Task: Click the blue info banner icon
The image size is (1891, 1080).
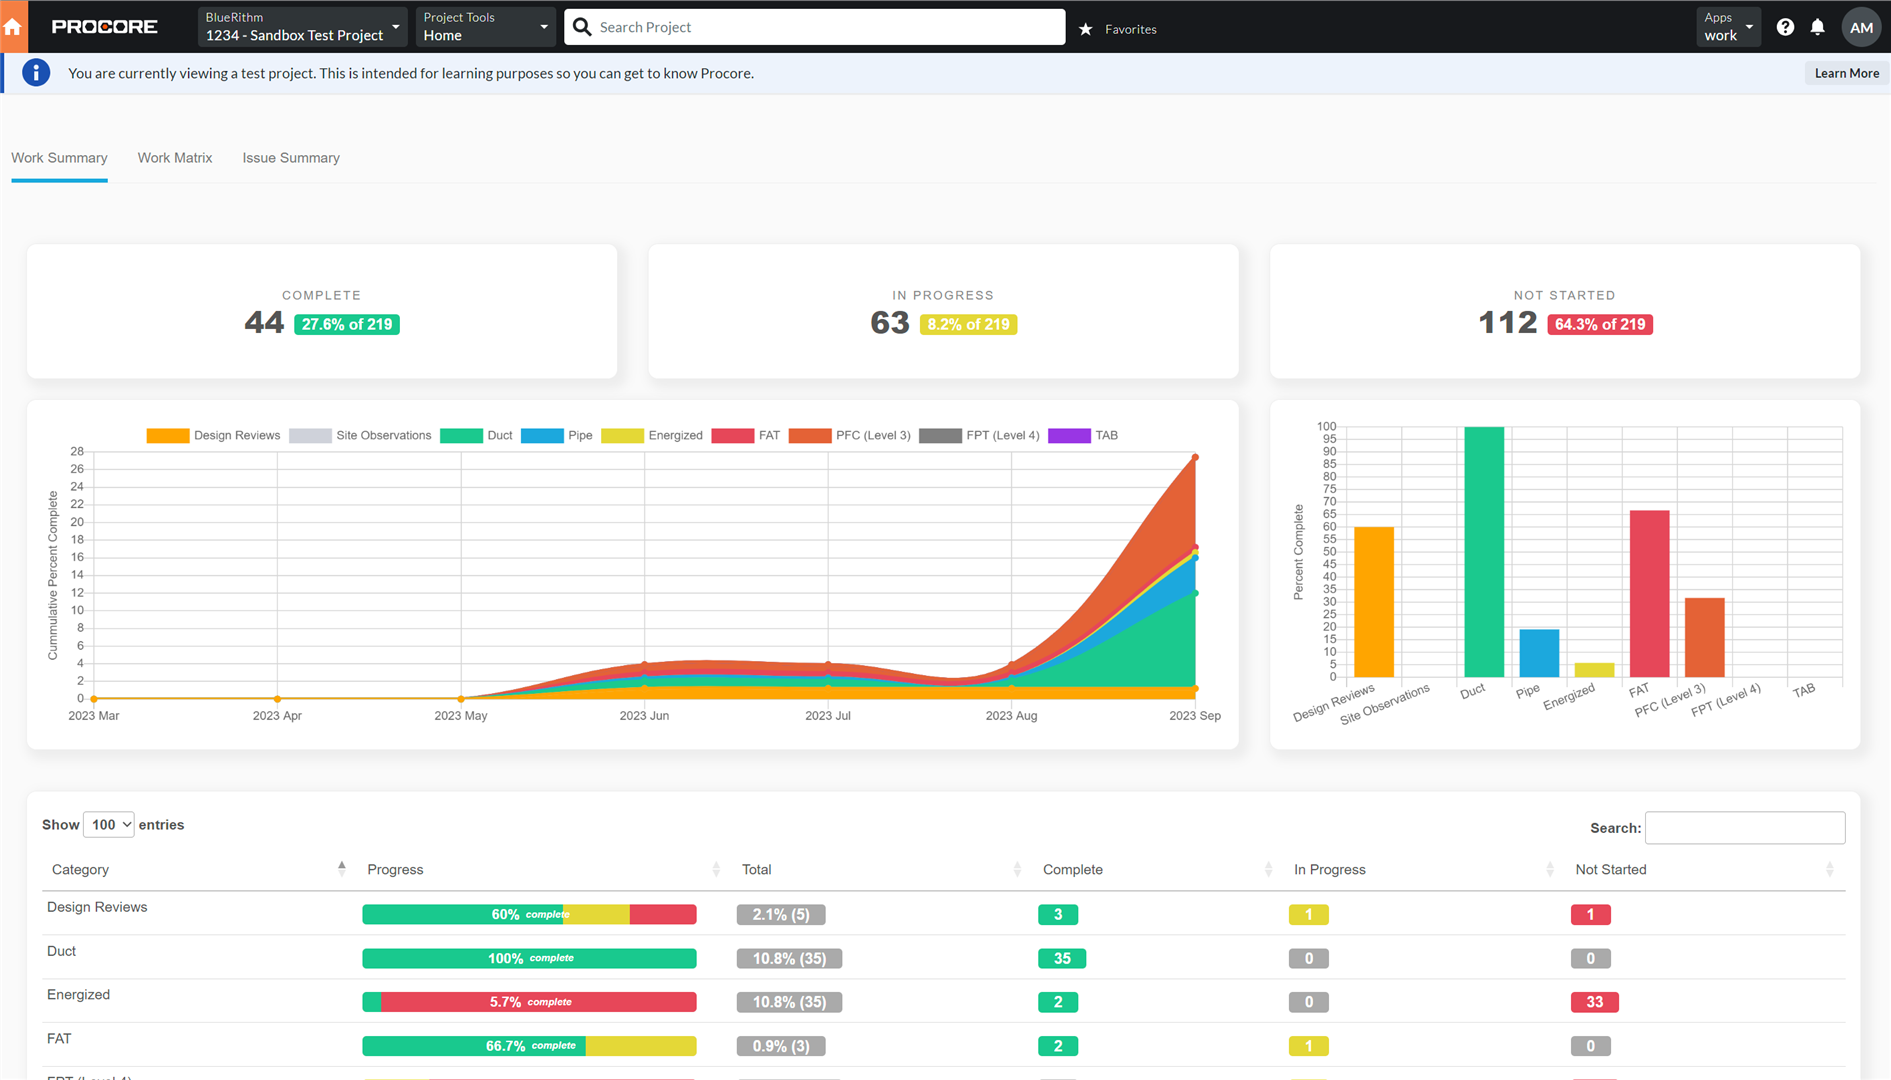Action: [x=36, y=73]
